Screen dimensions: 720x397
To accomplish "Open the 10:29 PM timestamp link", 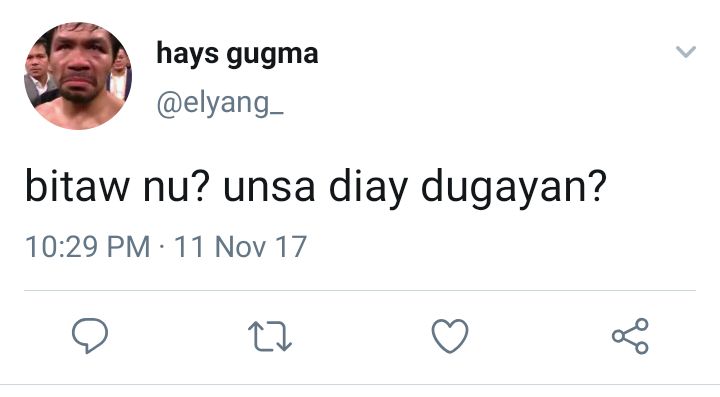I will tap(88, 246).
